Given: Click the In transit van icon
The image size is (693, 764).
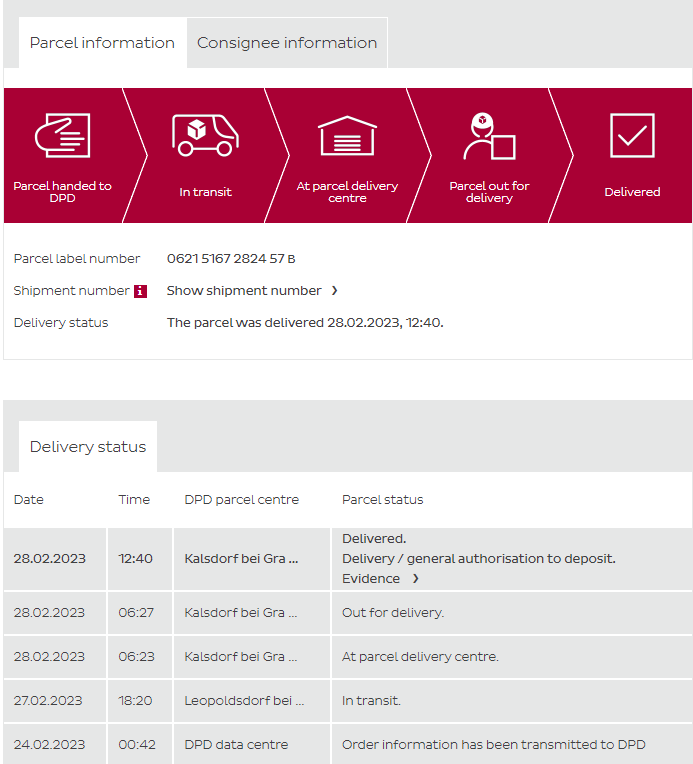Looking at the screenshot, I should pos(205,135).
